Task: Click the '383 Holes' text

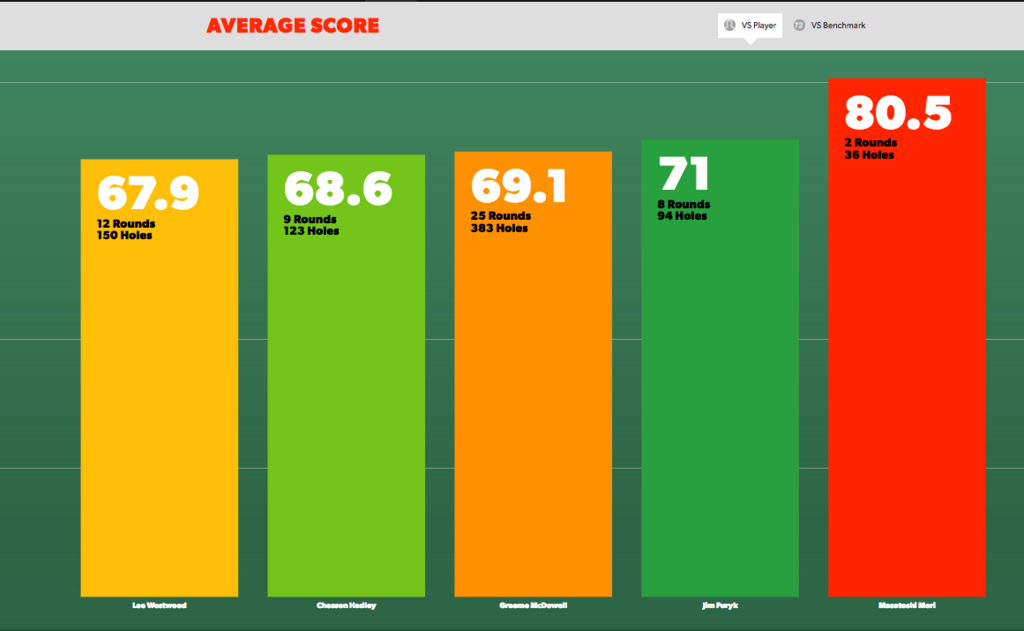Action: [x=500, y=228]
